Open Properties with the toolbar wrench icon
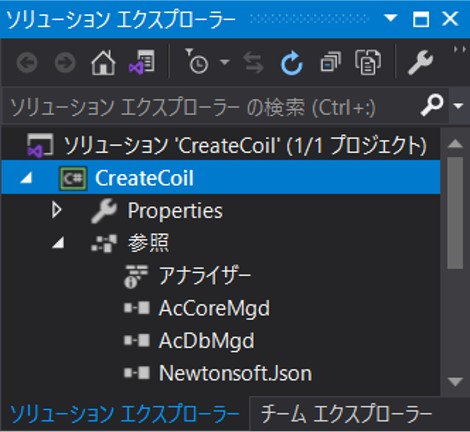470x432 pixels. [x=421, y=62]
